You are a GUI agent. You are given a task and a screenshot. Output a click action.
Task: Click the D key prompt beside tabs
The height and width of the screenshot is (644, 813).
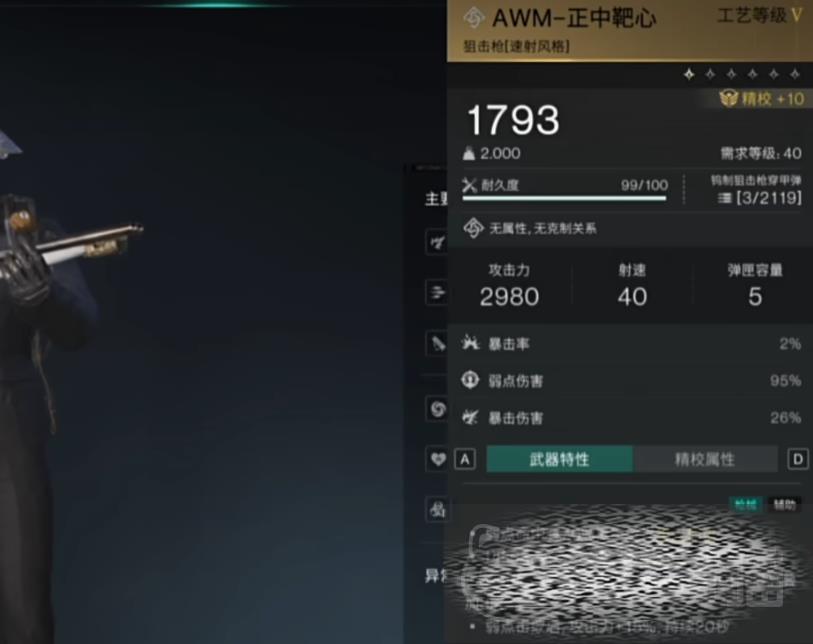tap(798, 459)
